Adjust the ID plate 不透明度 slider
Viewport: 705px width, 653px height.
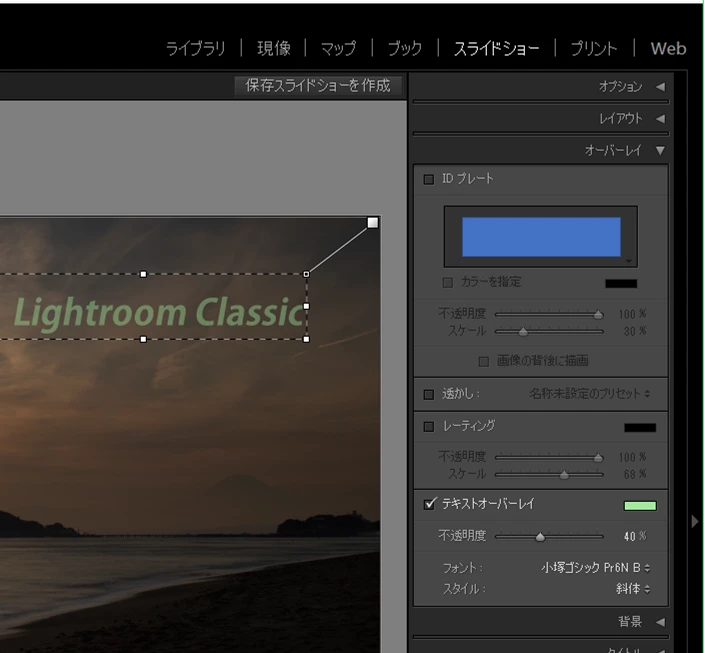coord(598,315)
